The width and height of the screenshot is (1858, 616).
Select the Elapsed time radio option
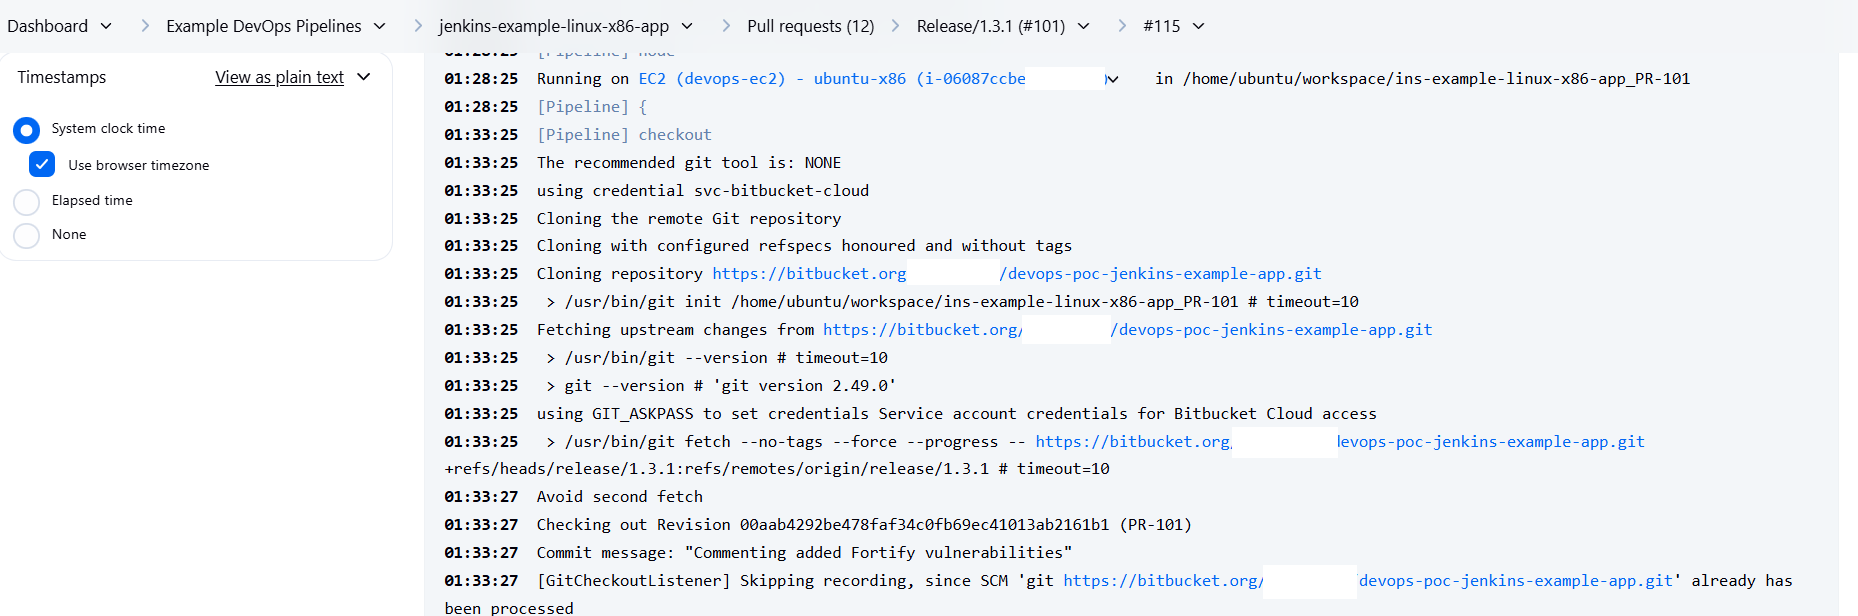[x=27, y=201]
